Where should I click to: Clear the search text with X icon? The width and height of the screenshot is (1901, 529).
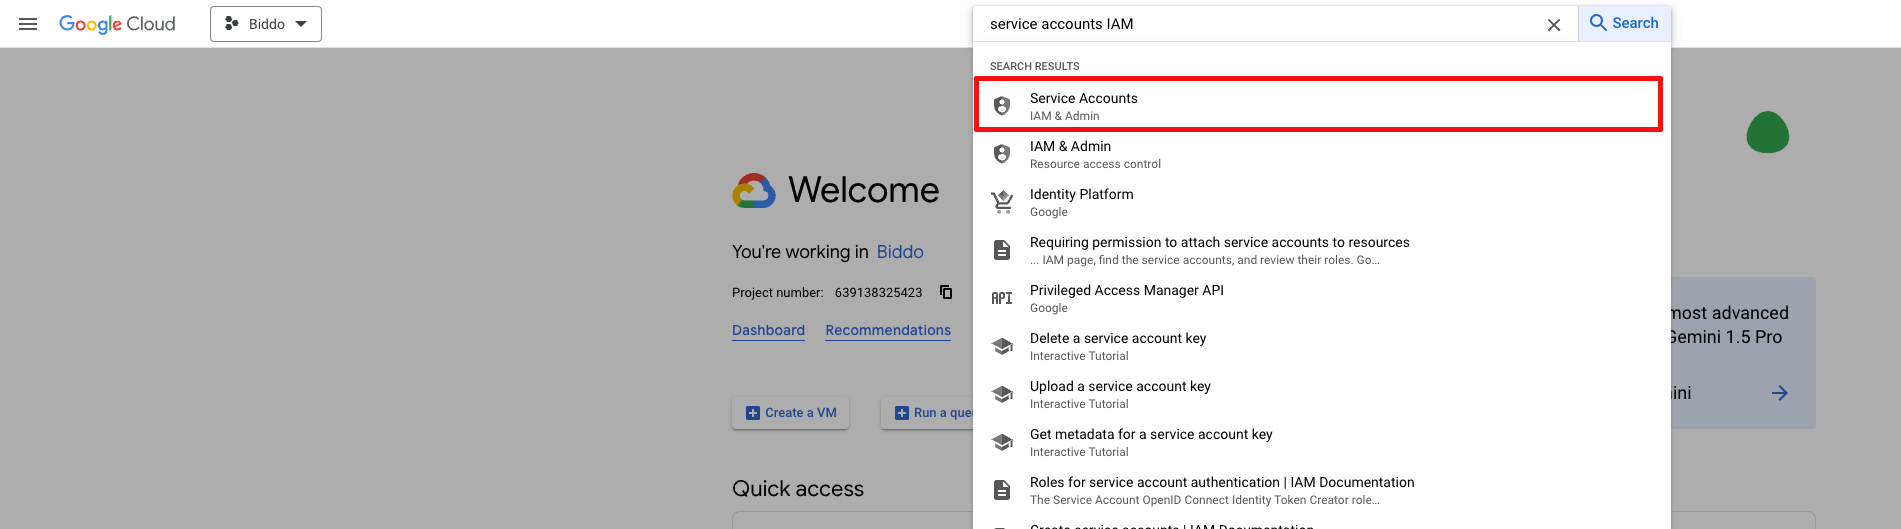tap(1554, 25)
